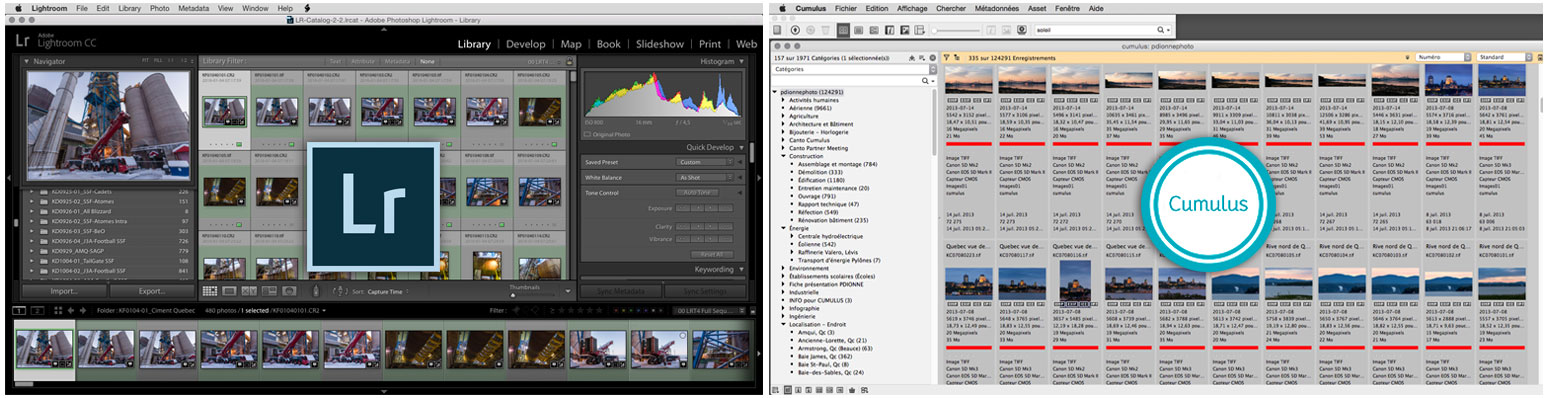The image size is (1551, 398).
Task: Open People view icon in Lightroom toolbar
Action: tap(289, 291)
